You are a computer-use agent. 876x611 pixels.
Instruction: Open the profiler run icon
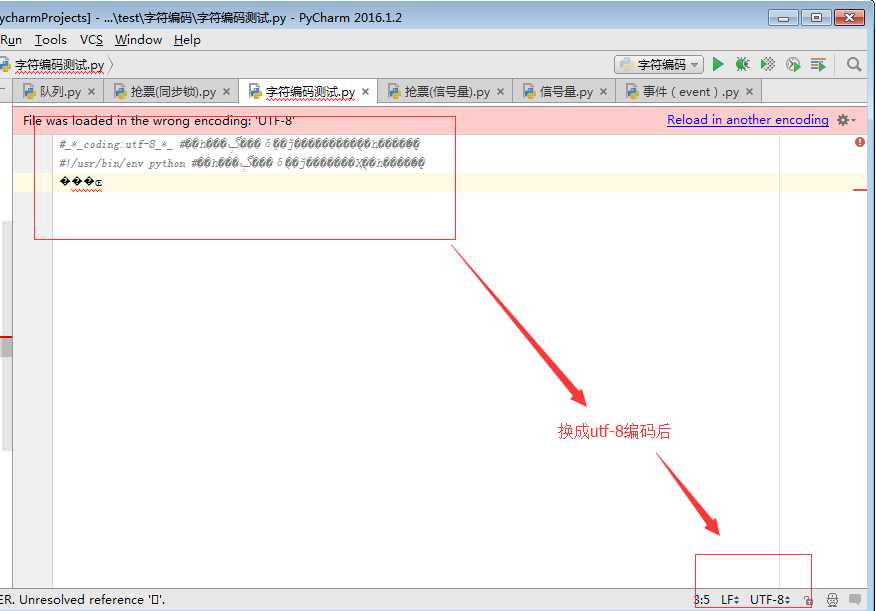793,64
